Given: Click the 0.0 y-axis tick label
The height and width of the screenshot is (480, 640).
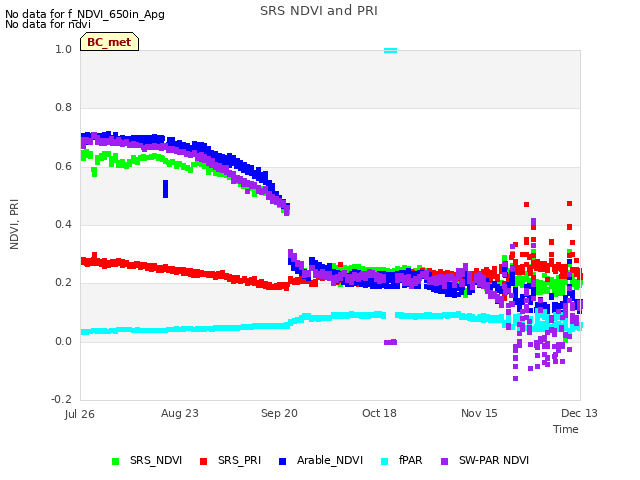Looking at the screenshot, I should click(63, 341).
